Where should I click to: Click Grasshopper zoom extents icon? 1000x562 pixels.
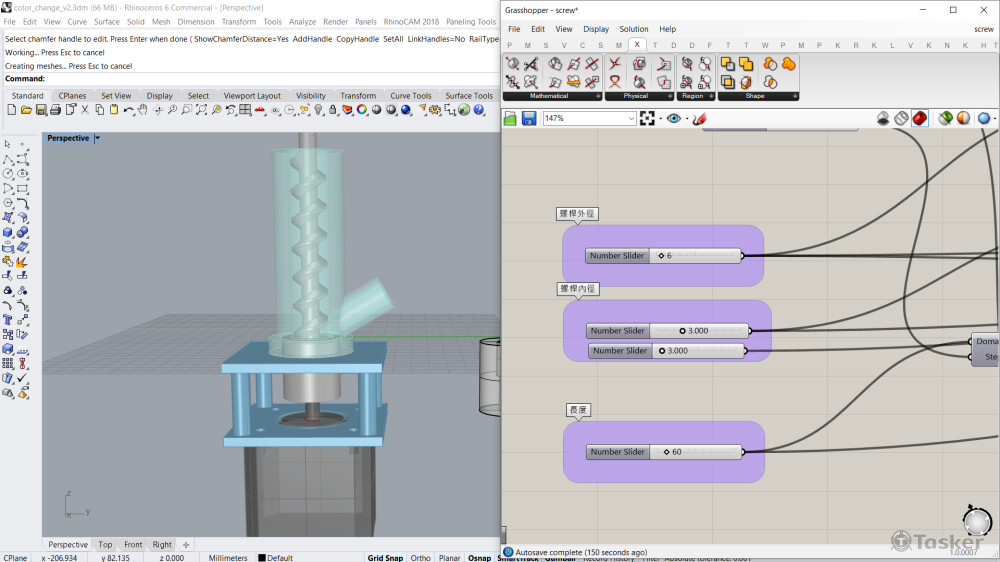click(648, 119)
